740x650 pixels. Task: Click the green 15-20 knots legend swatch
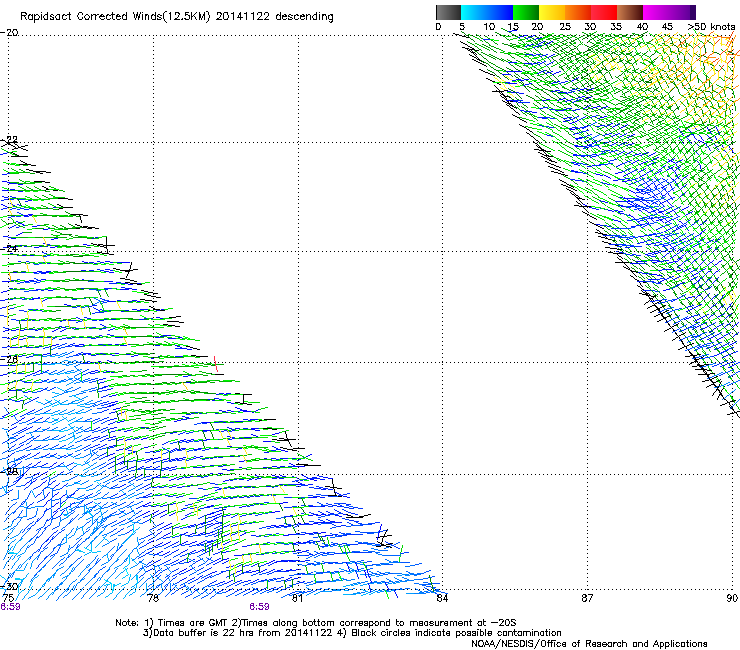tap(526, 12)
